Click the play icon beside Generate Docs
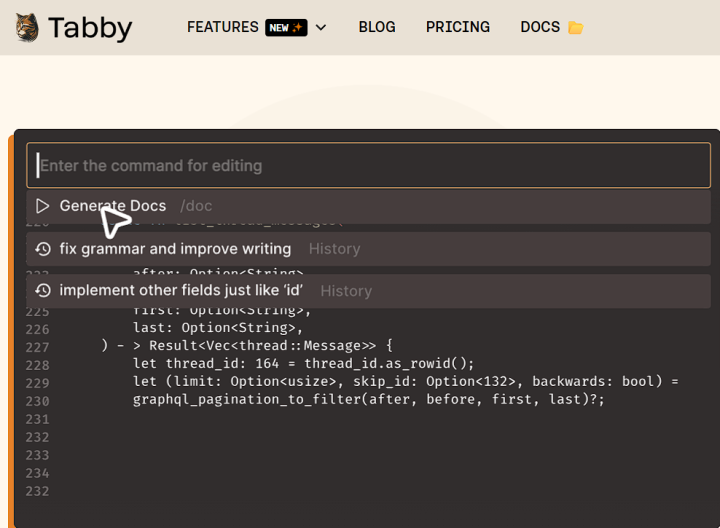Screen dimensions: 720x528 (42, 206)
